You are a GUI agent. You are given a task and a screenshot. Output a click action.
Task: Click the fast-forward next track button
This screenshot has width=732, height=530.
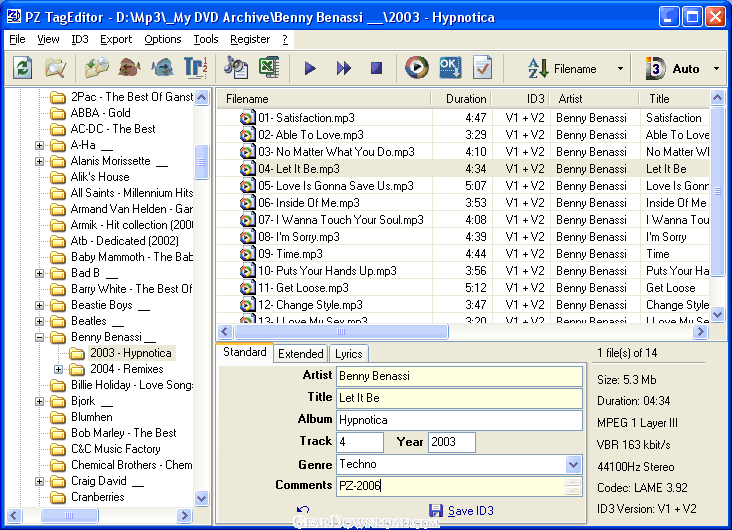[x=344, y=69]
